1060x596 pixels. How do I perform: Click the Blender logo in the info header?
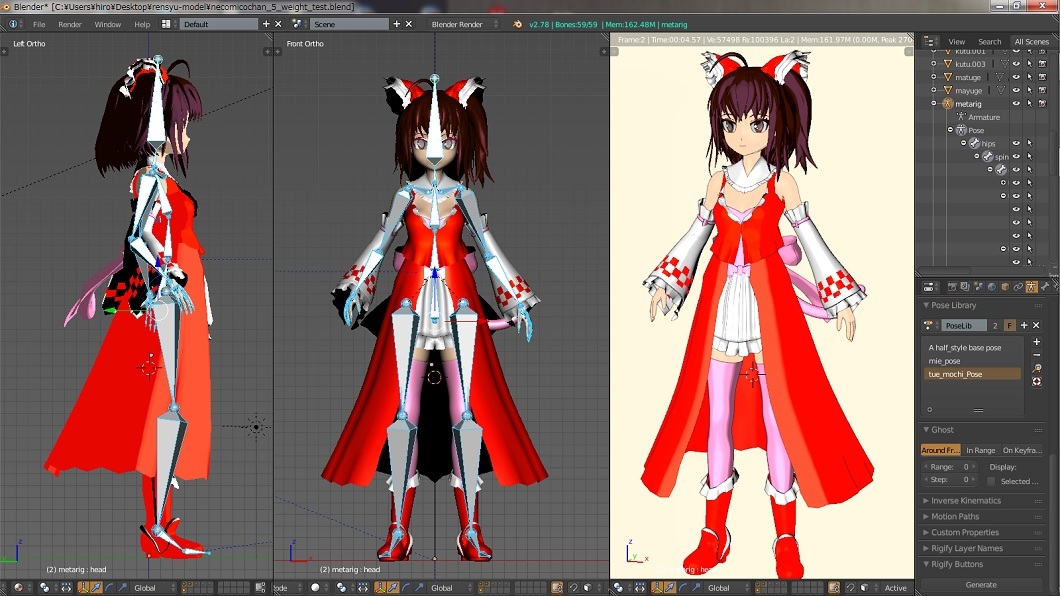point(517,24)
